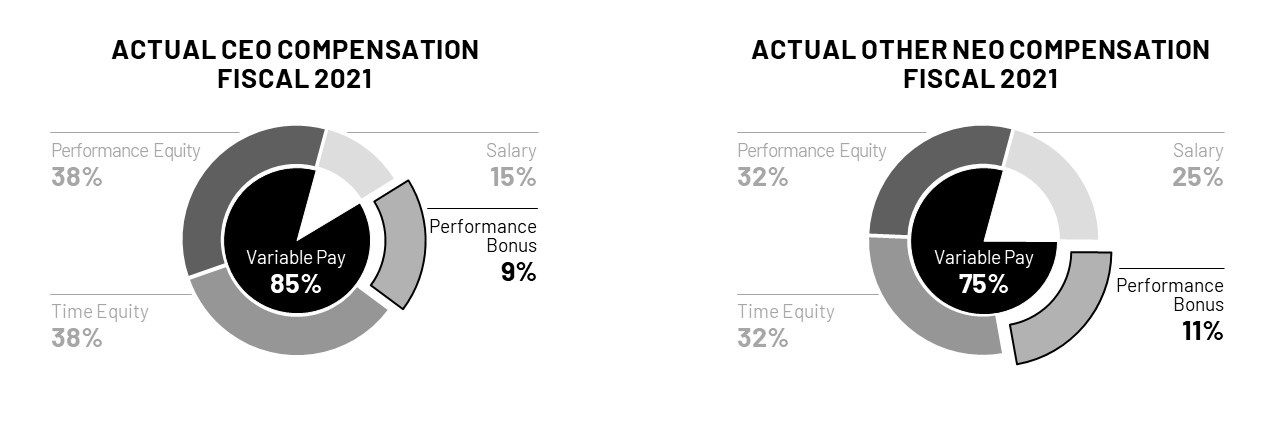Viewport: 1280px width, 425px height.
Task: Click the CEO chart's outlined Performance Bonus segment
Action: [398, 245]
